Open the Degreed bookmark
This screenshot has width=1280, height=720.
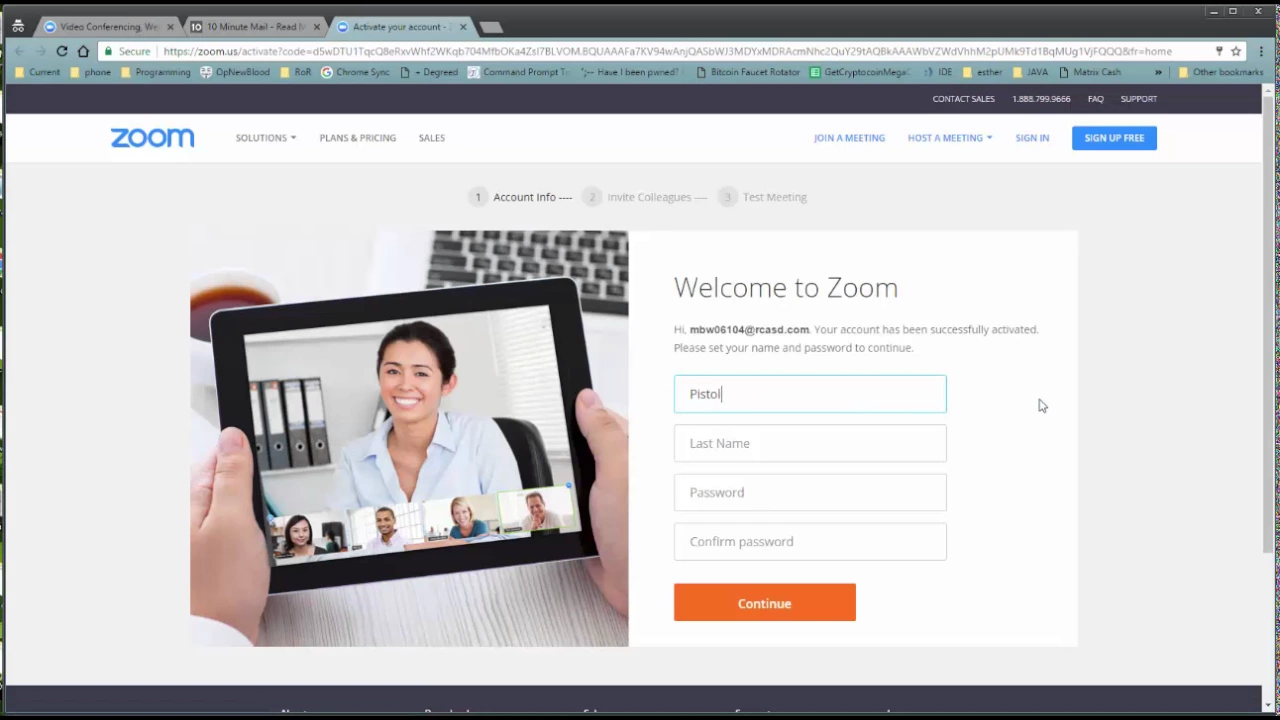[428, 72]
